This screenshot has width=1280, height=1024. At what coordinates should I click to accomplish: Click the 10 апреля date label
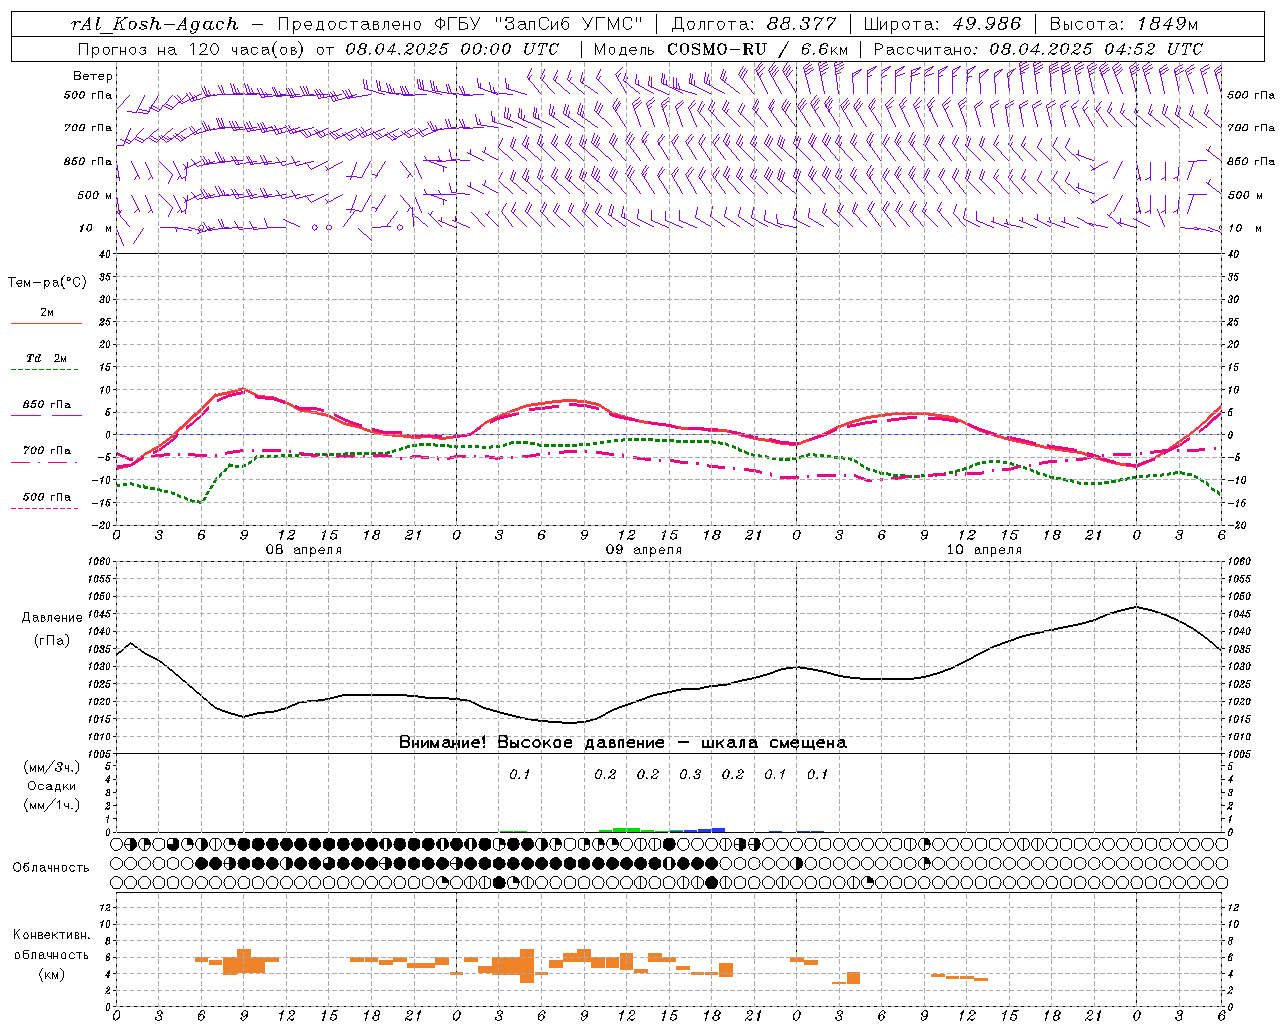tap(984, 550)
